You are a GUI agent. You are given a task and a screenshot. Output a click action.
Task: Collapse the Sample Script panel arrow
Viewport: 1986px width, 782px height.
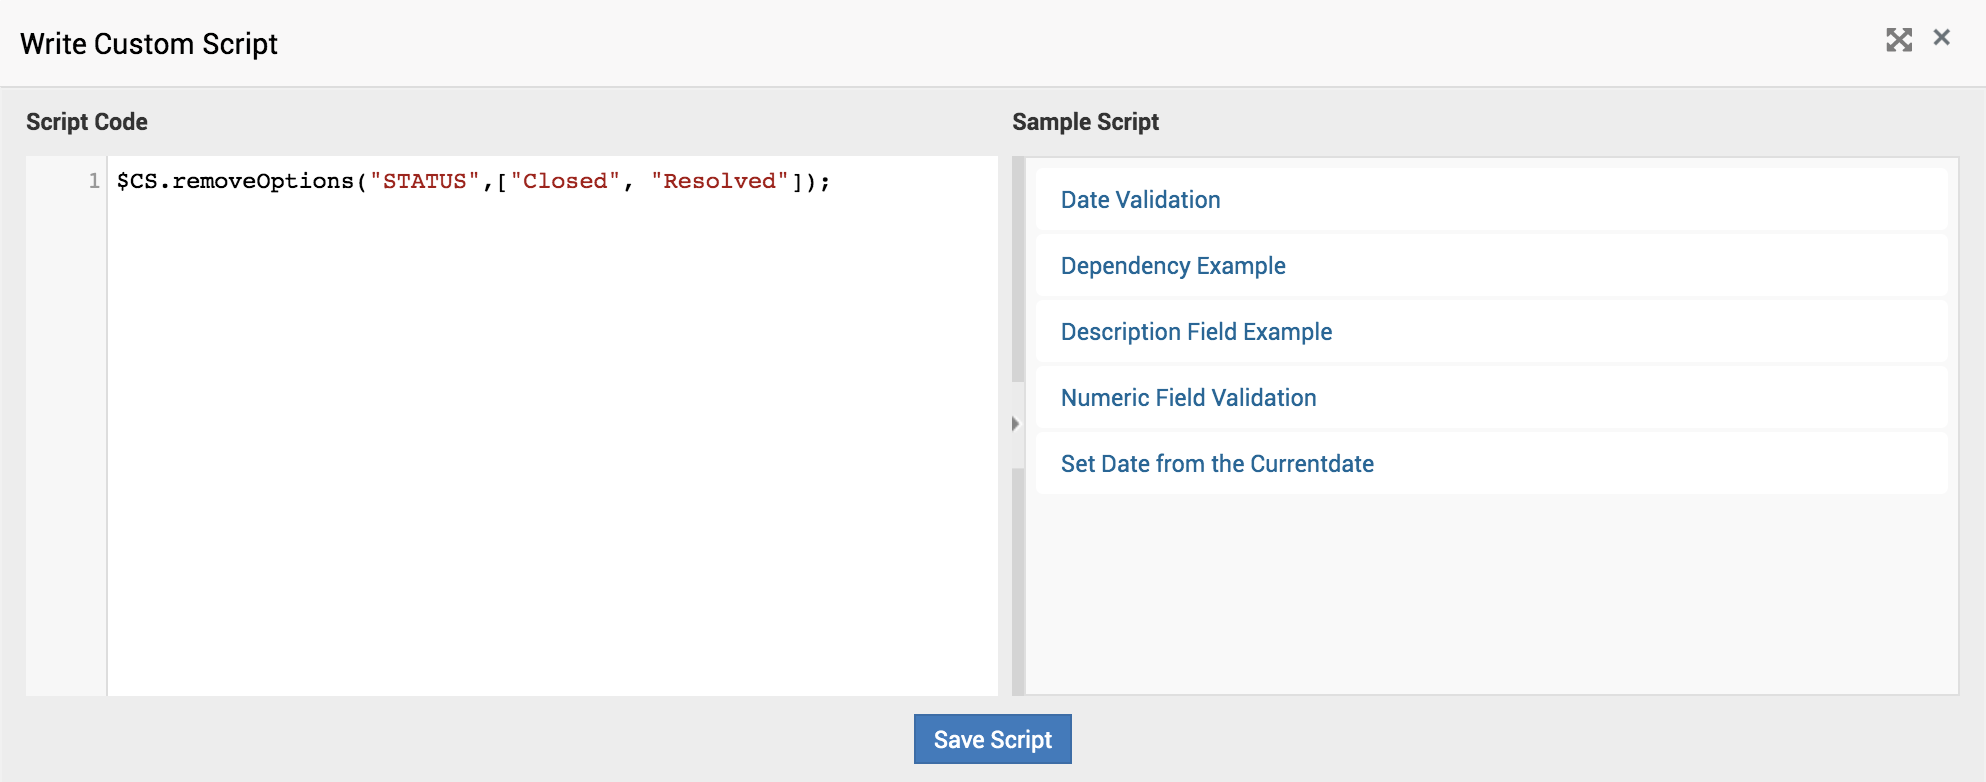(1015, 424)
